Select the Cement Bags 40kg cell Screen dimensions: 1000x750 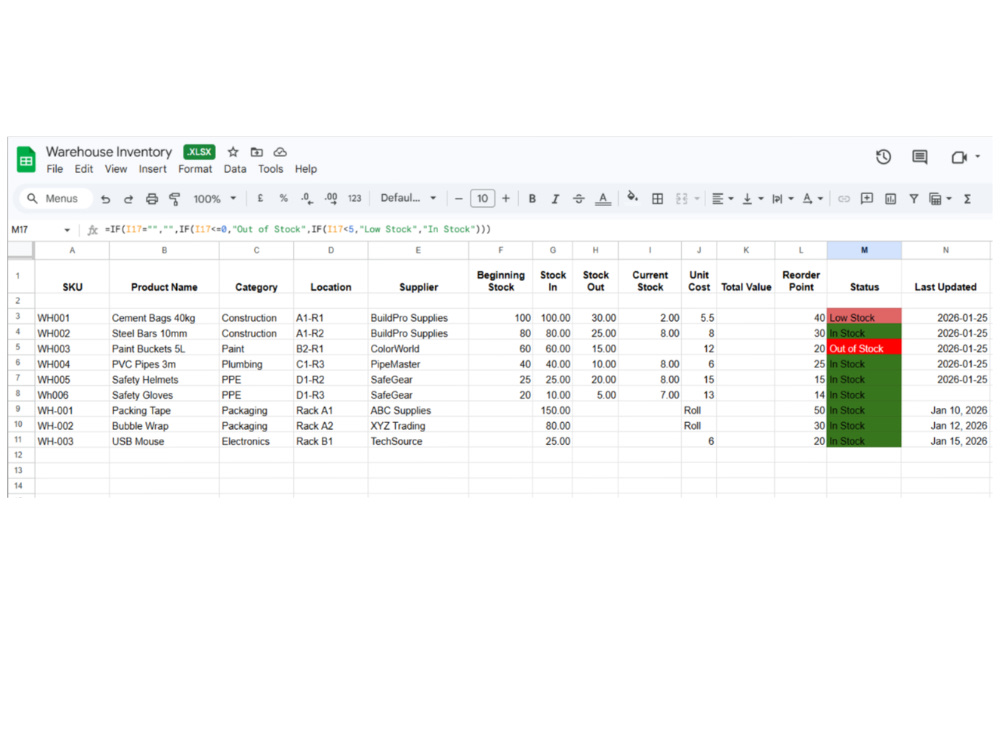click(164, 318)
